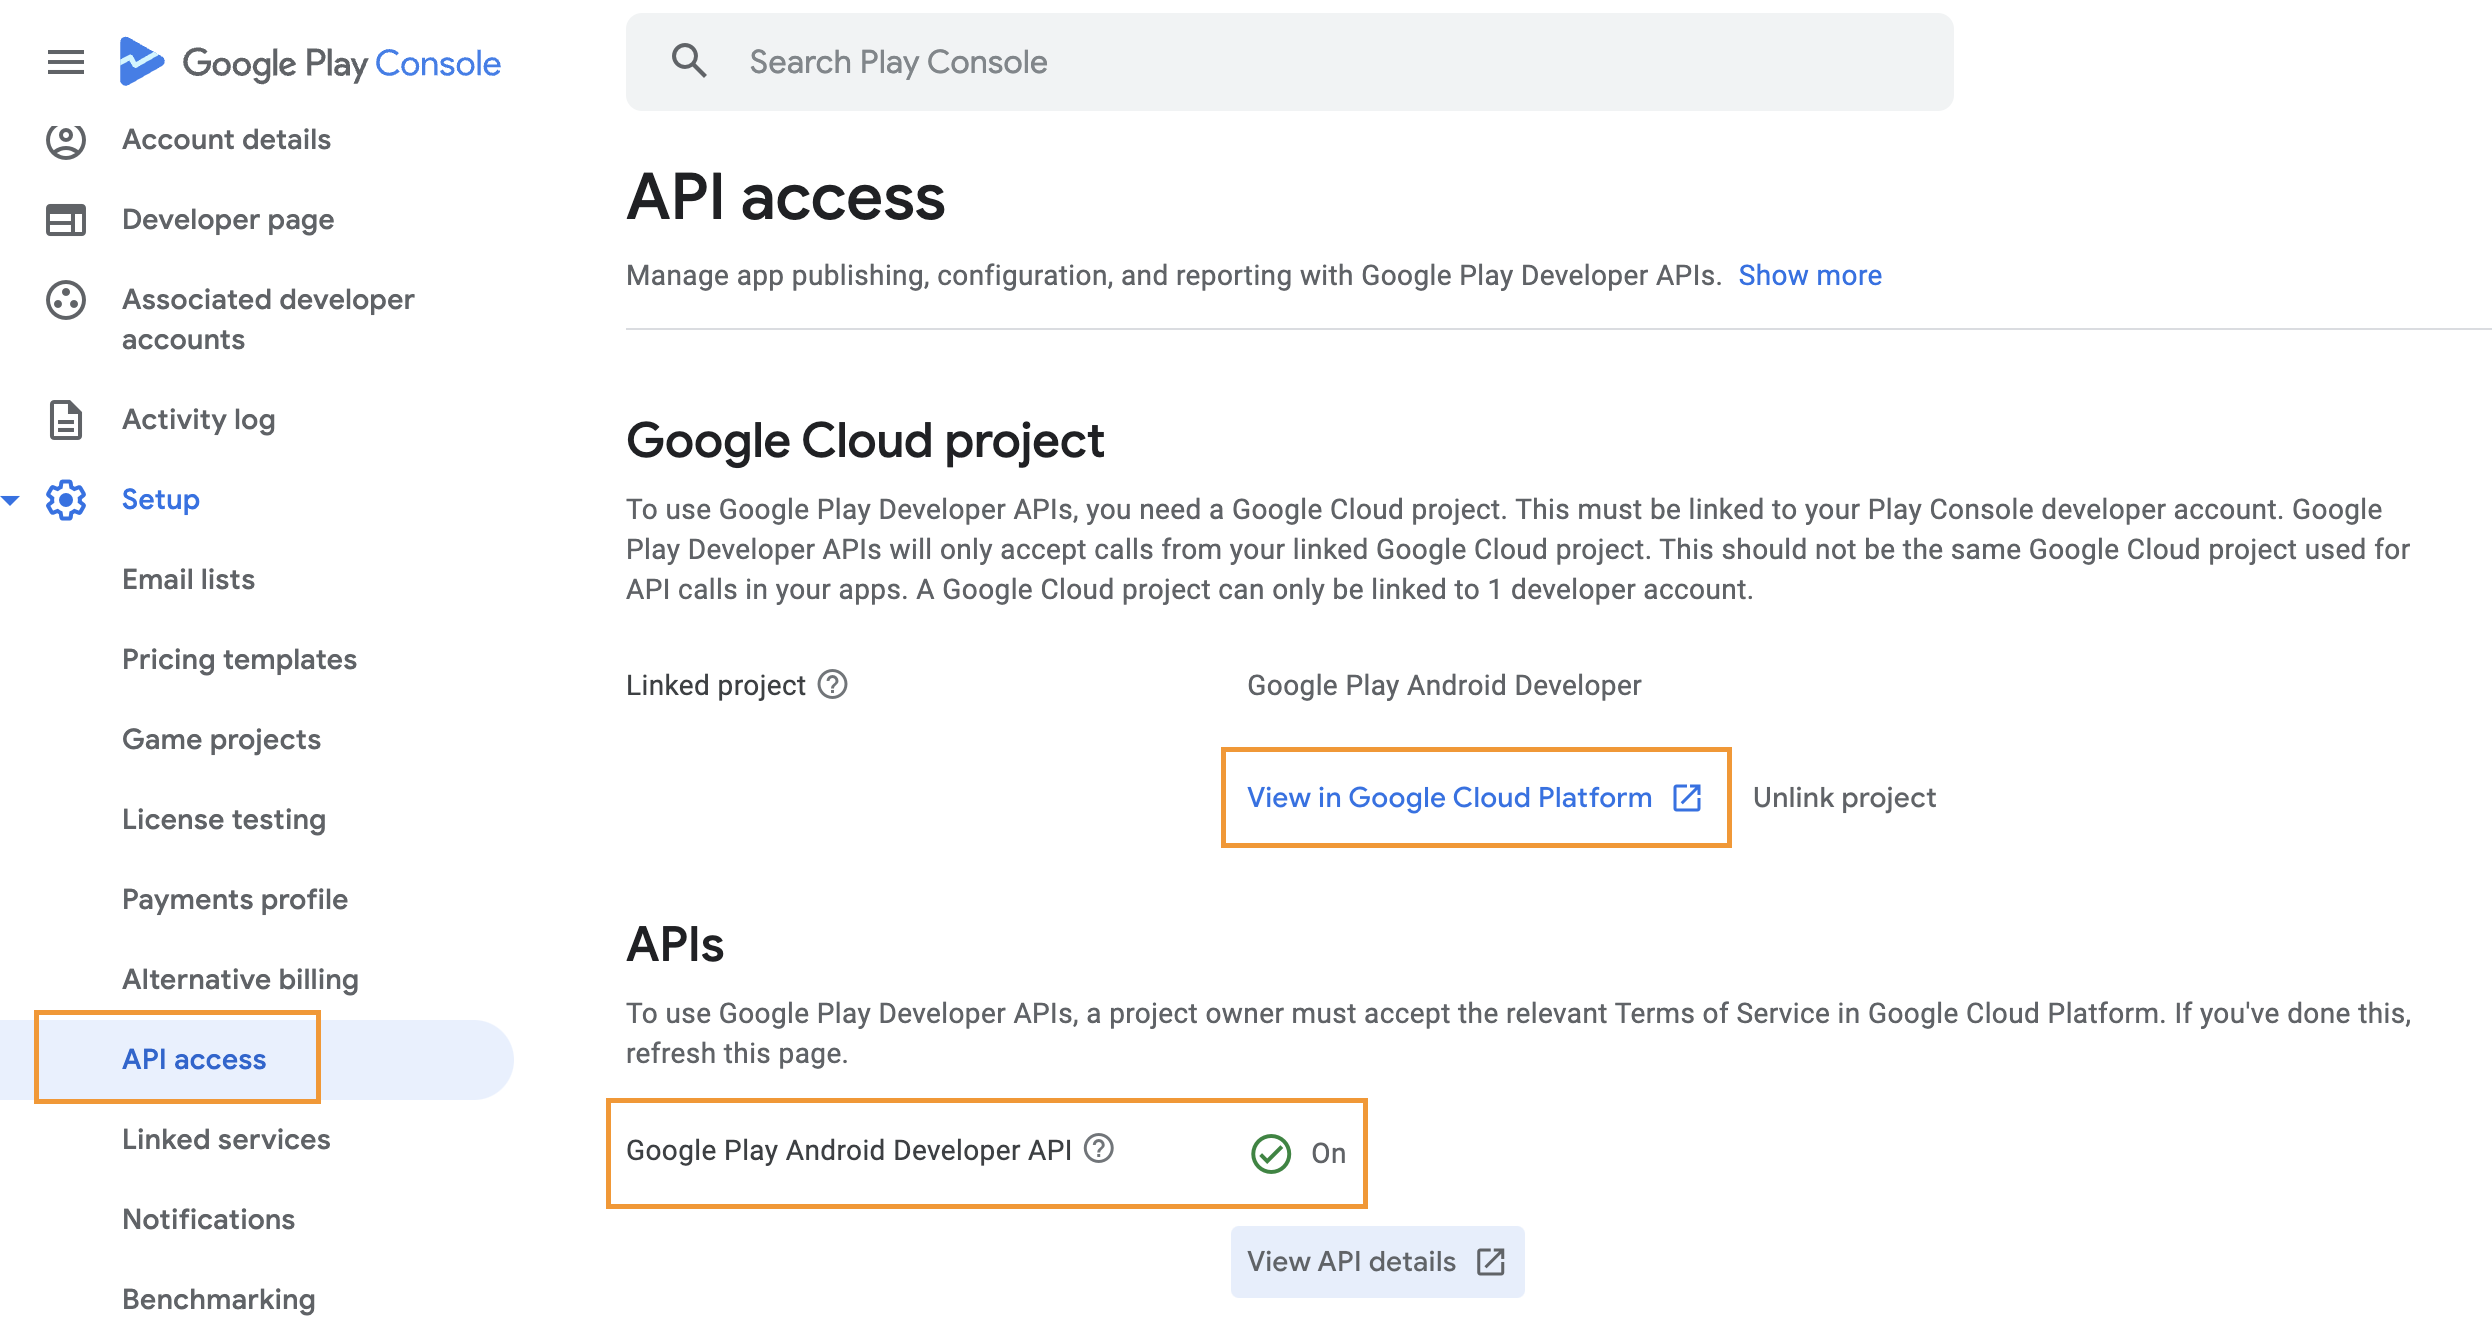Click the View API details button

[1377, 1261]
